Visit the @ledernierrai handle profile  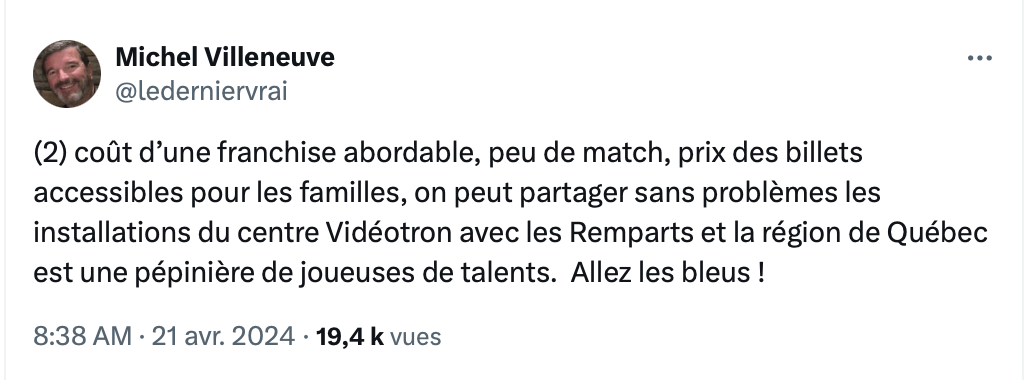pos(201,92)
